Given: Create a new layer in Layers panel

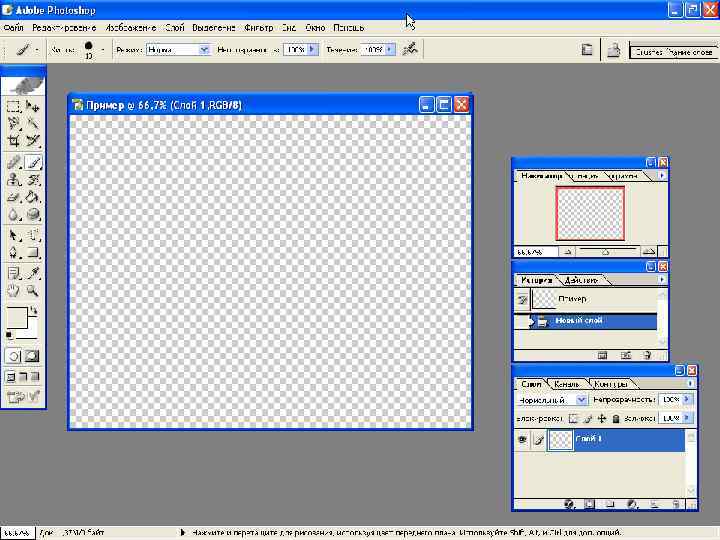Looking at the screenshot, I should pos(653,505).
